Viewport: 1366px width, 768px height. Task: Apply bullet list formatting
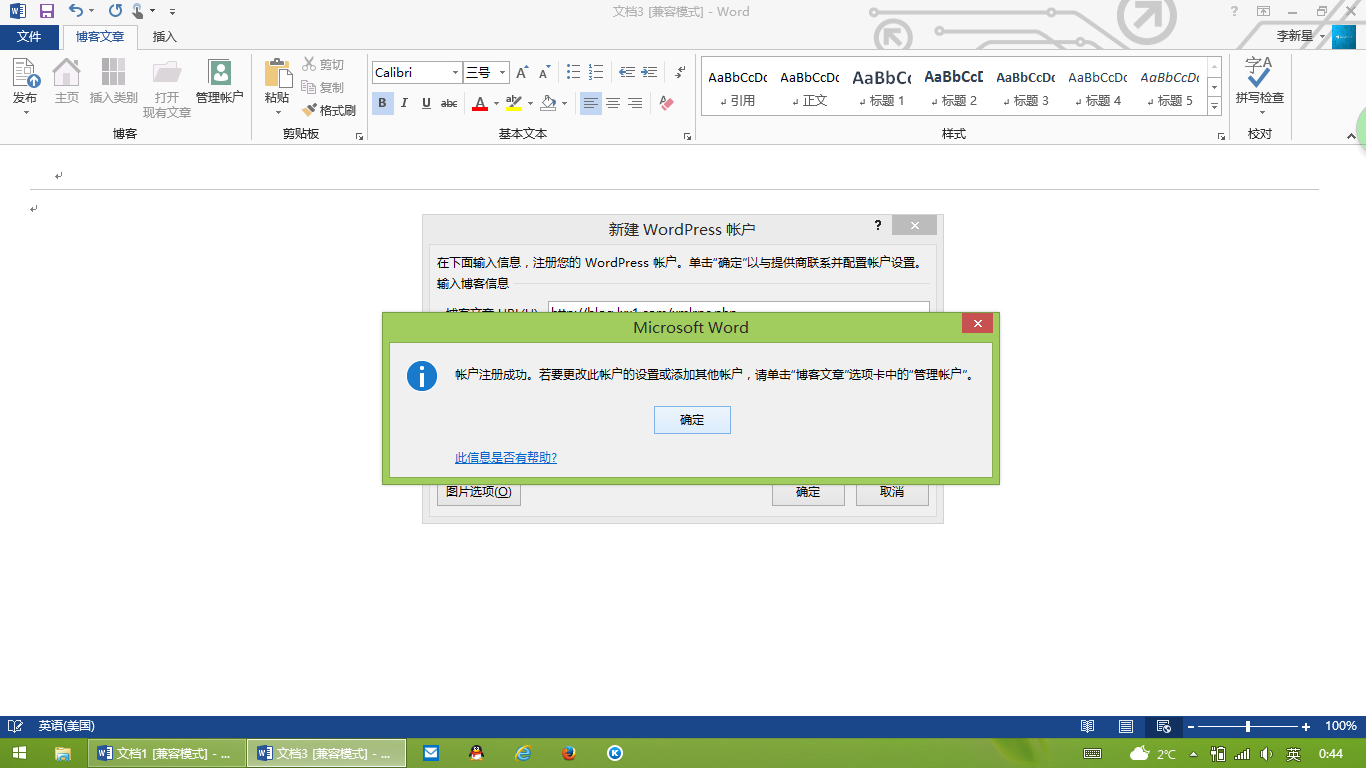[x=574, y=73]
